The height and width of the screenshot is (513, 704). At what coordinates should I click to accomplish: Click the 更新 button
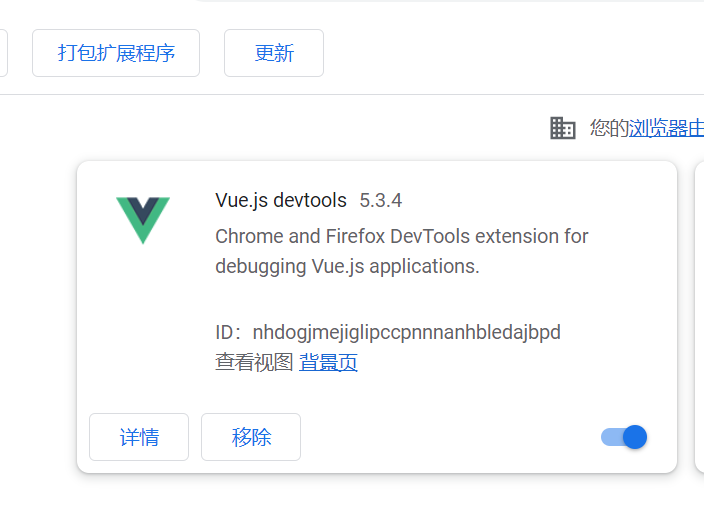pyautogui.click(x=274, y=53)
